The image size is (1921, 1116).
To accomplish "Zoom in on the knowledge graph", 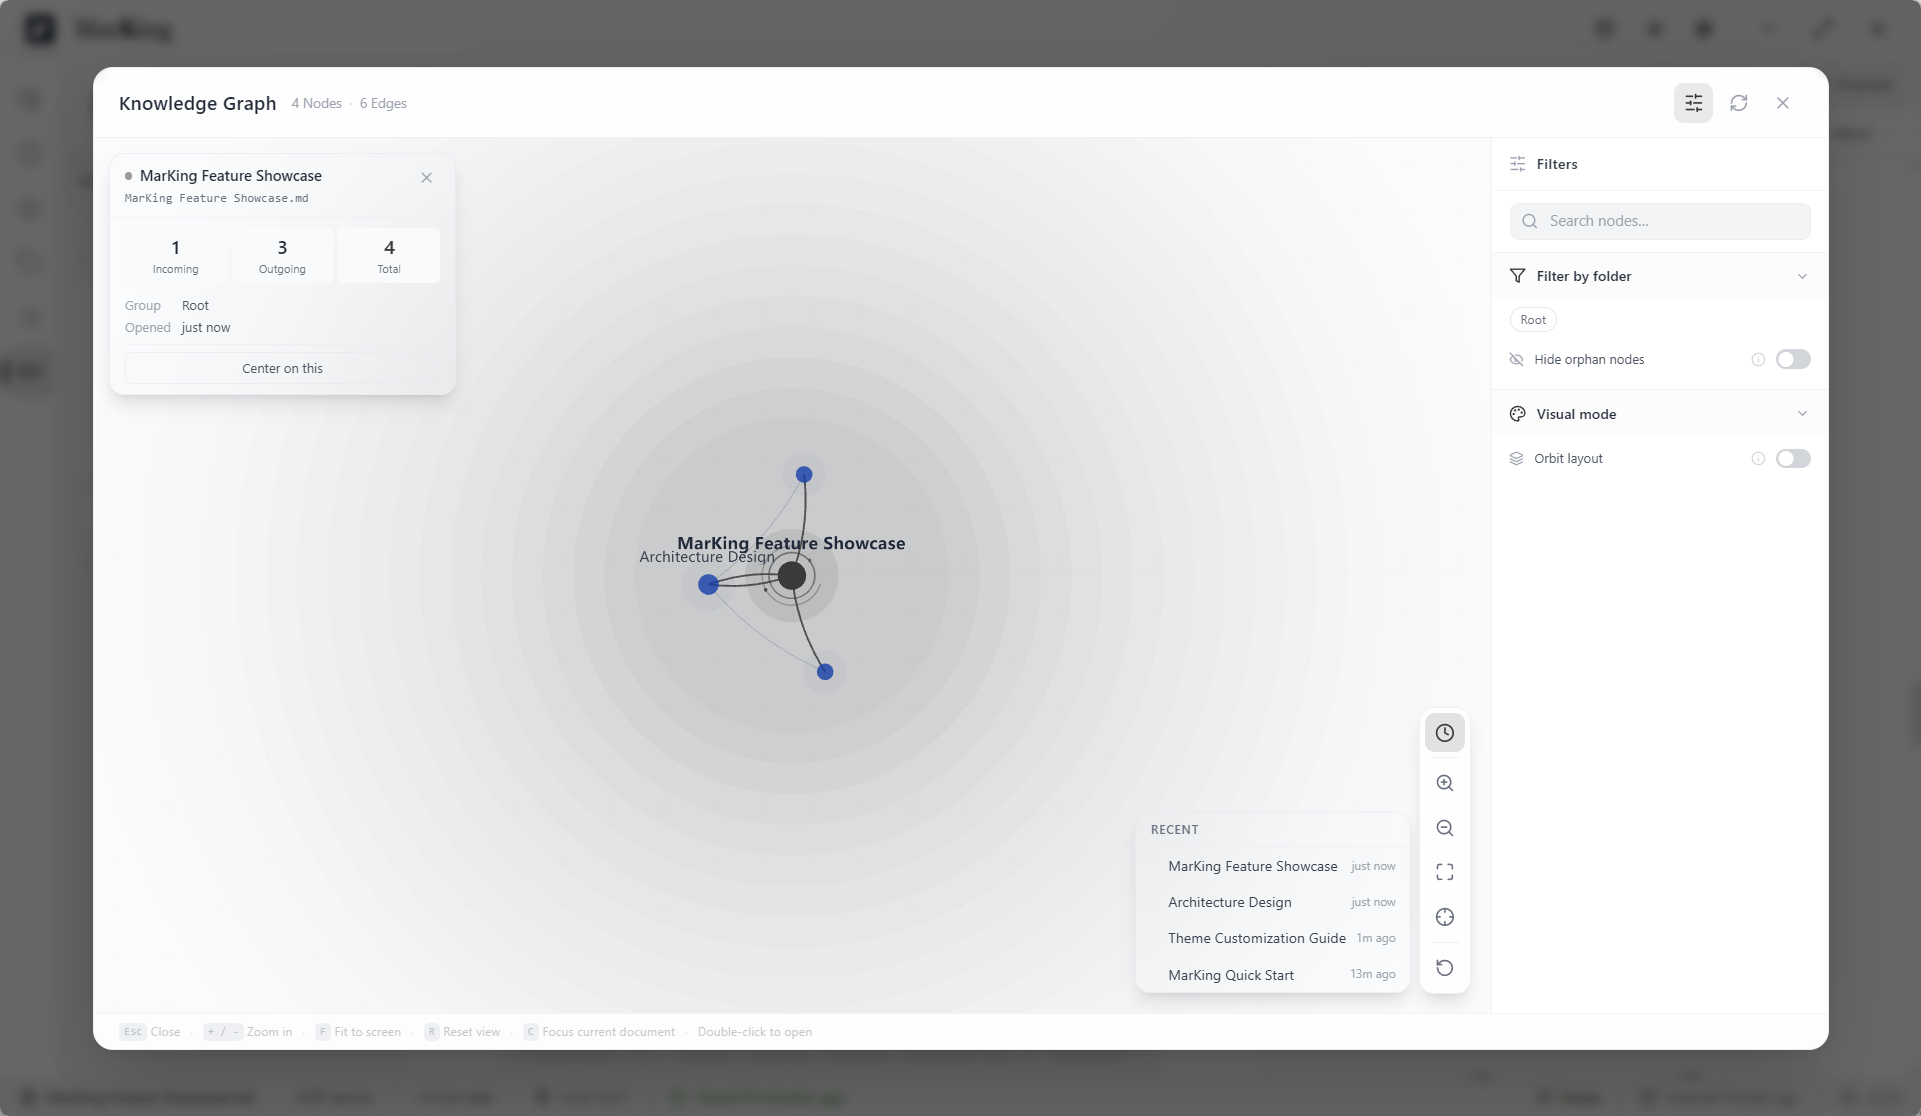I will [1445, 784].
